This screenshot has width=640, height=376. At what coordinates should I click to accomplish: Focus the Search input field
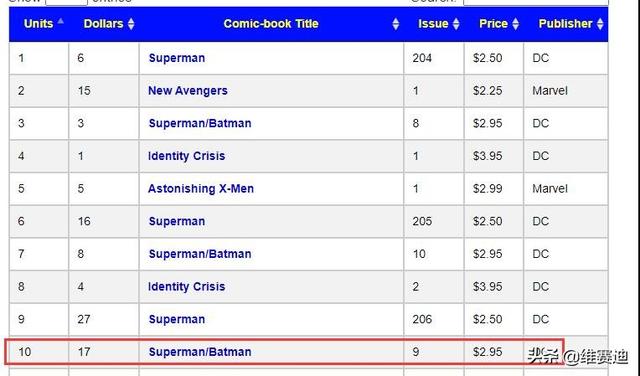(536, 2)
